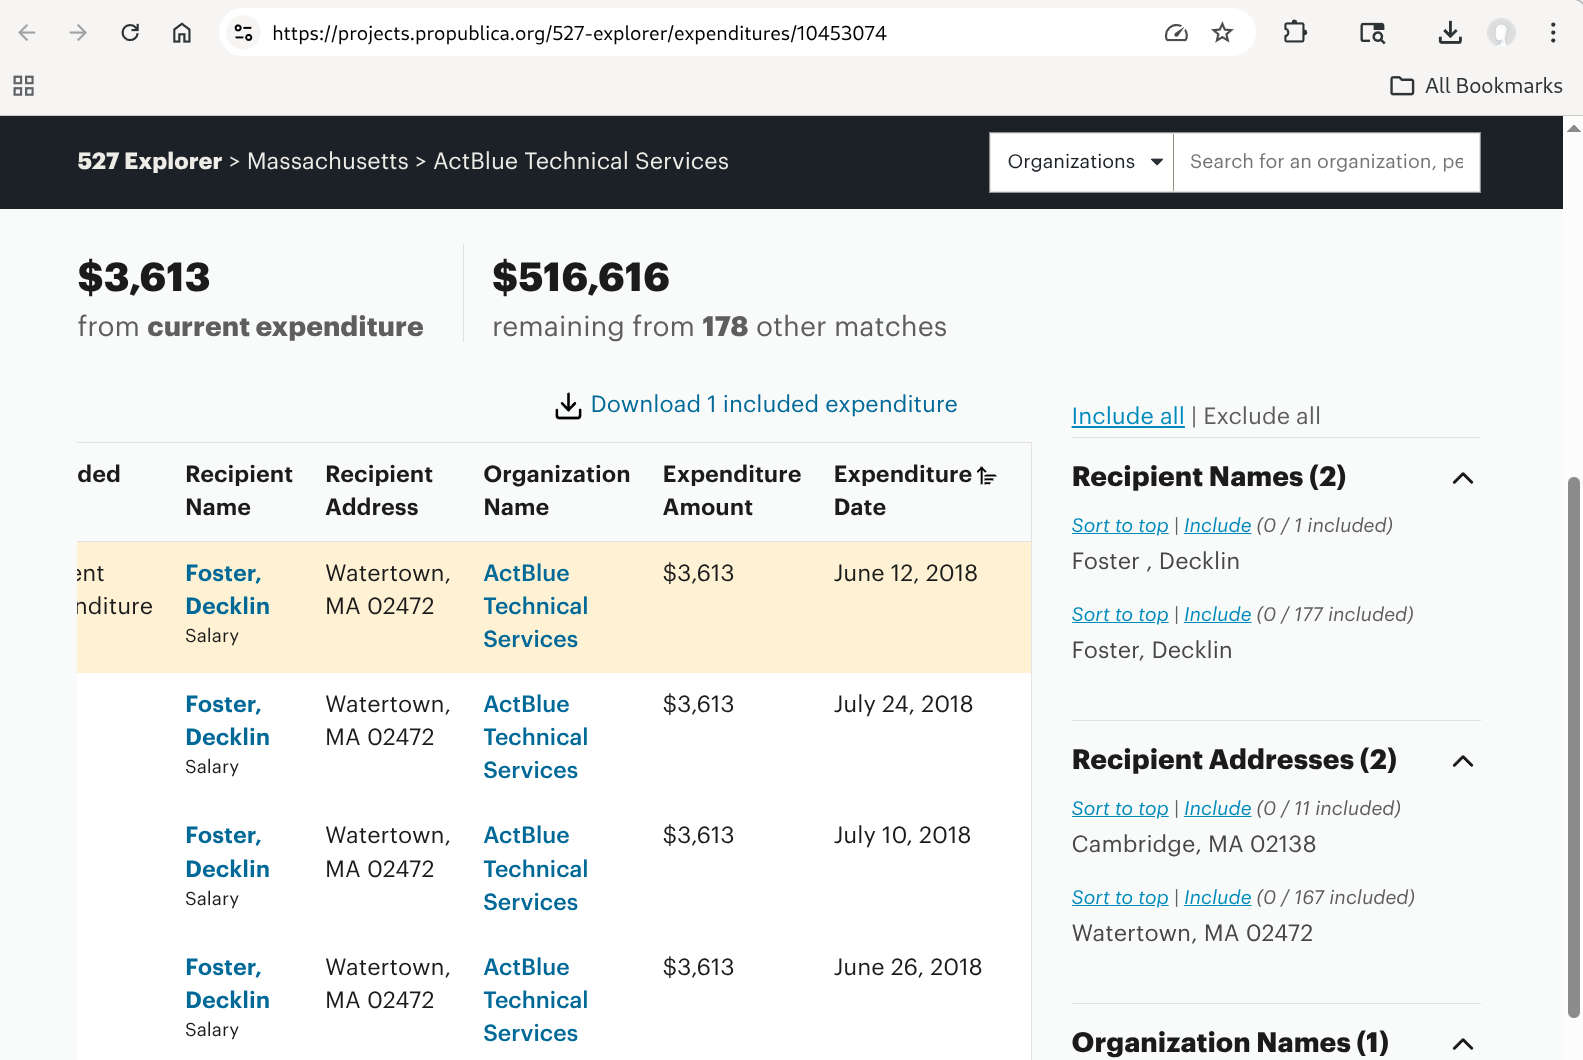
Task: Click the browser back arrow
Action: pyautogui.click(x=27, y=33)
